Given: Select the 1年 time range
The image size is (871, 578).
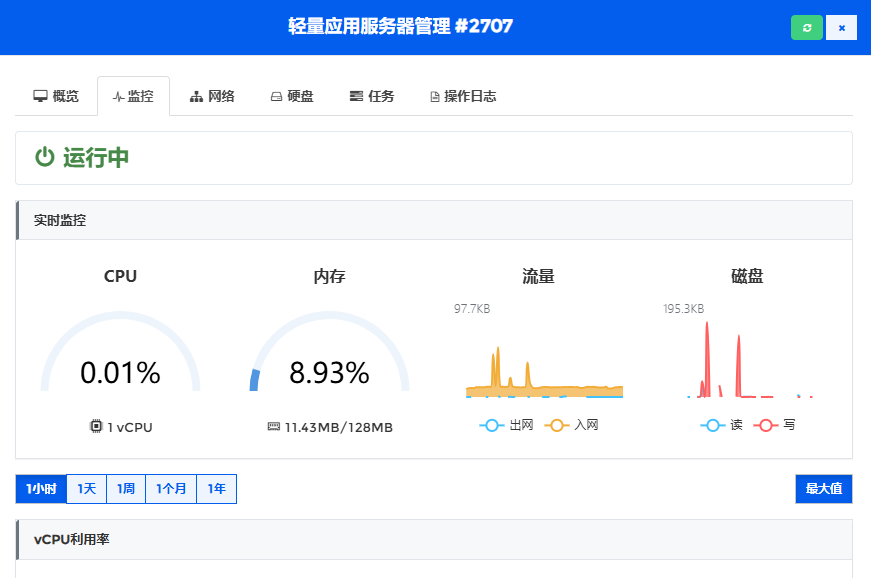Looking at the screenshot, I should point(217,489).
